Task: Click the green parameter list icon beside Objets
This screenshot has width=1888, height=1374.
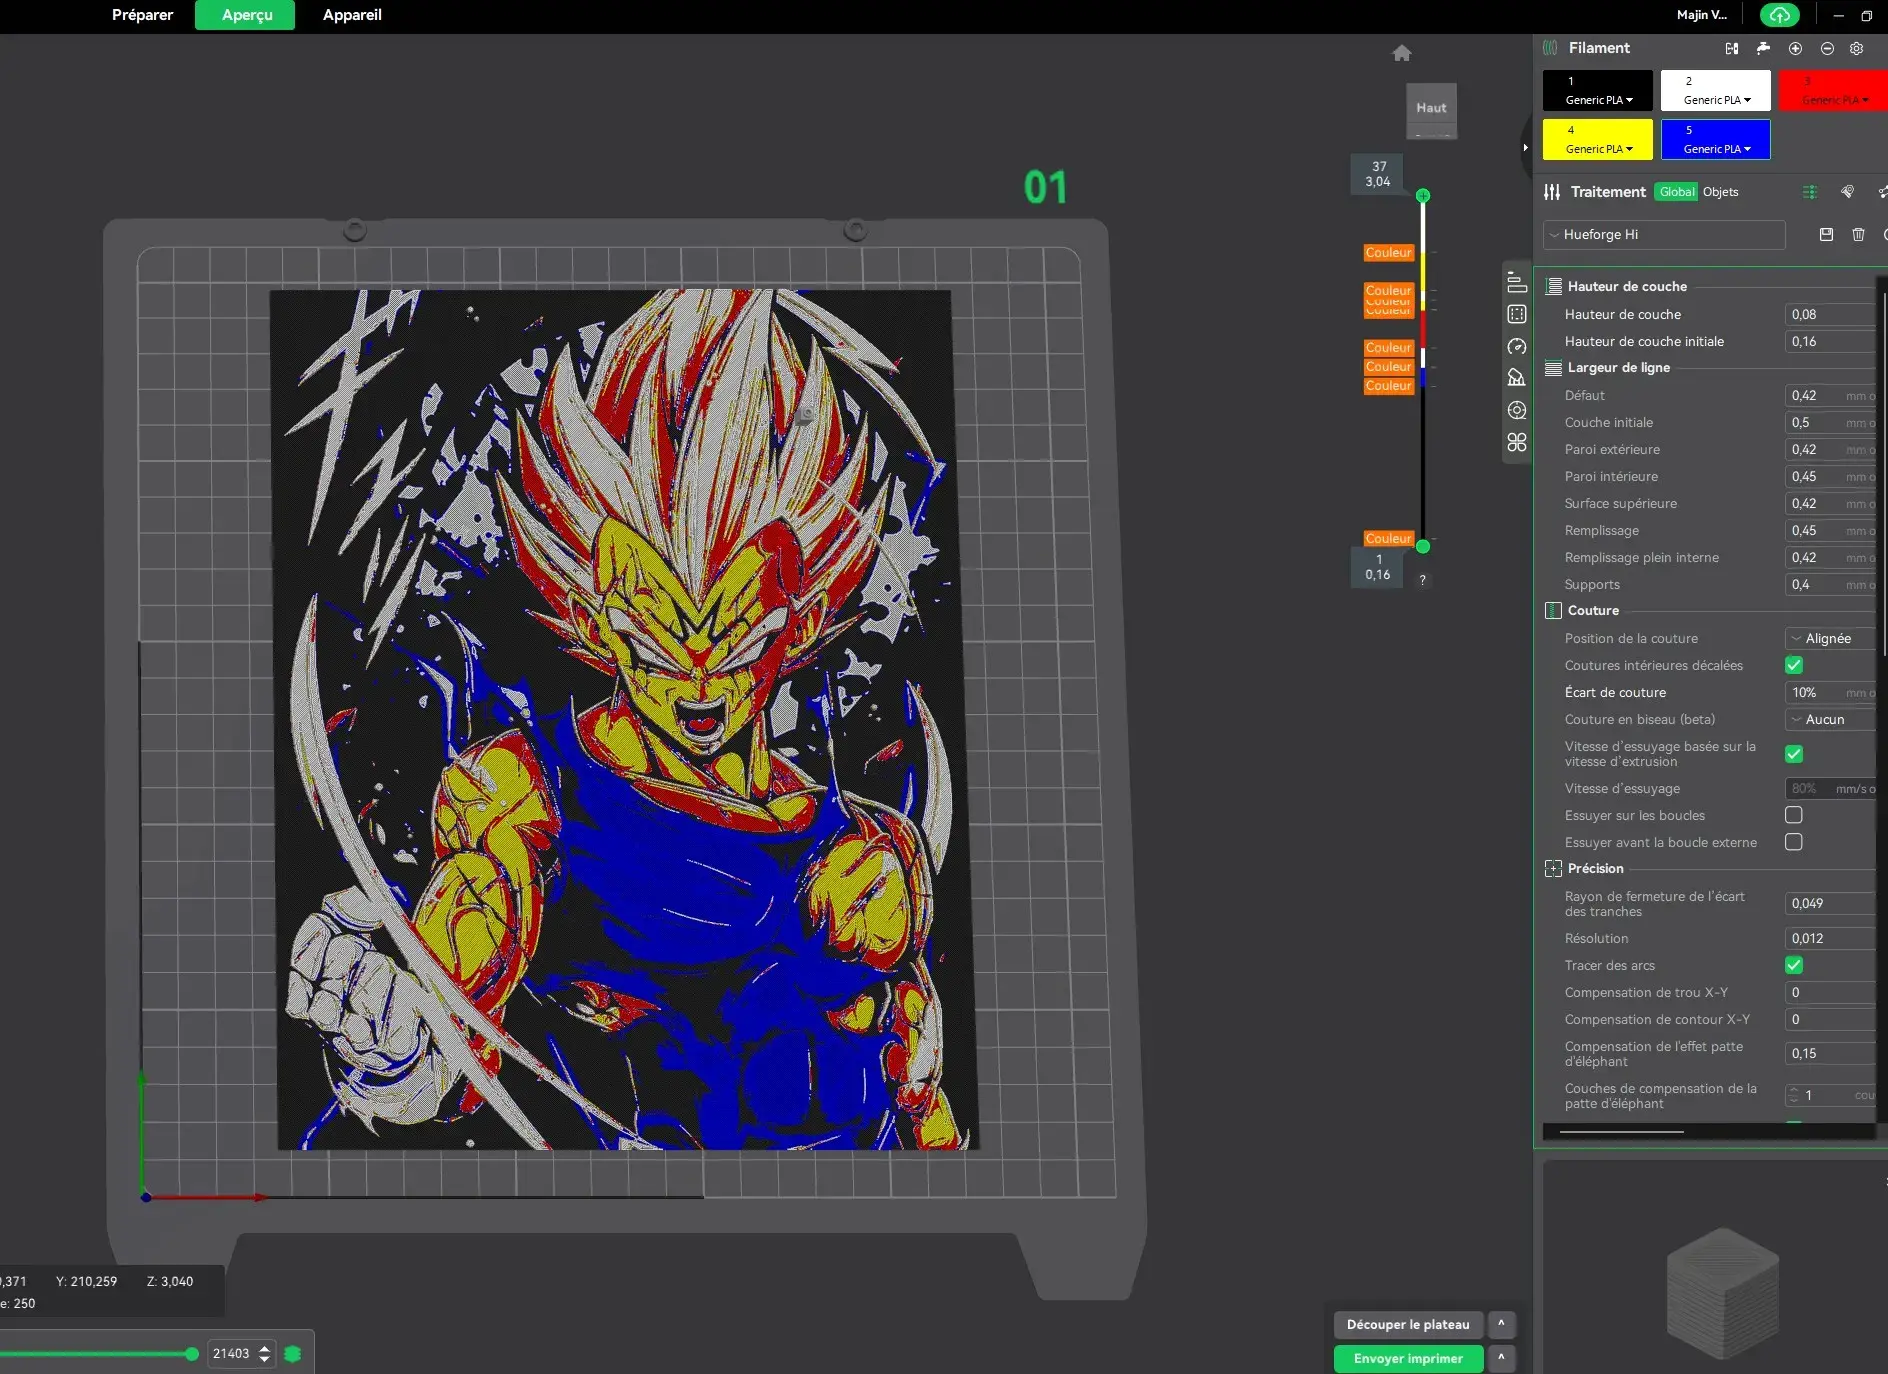Action: (x=1810, y=192)
